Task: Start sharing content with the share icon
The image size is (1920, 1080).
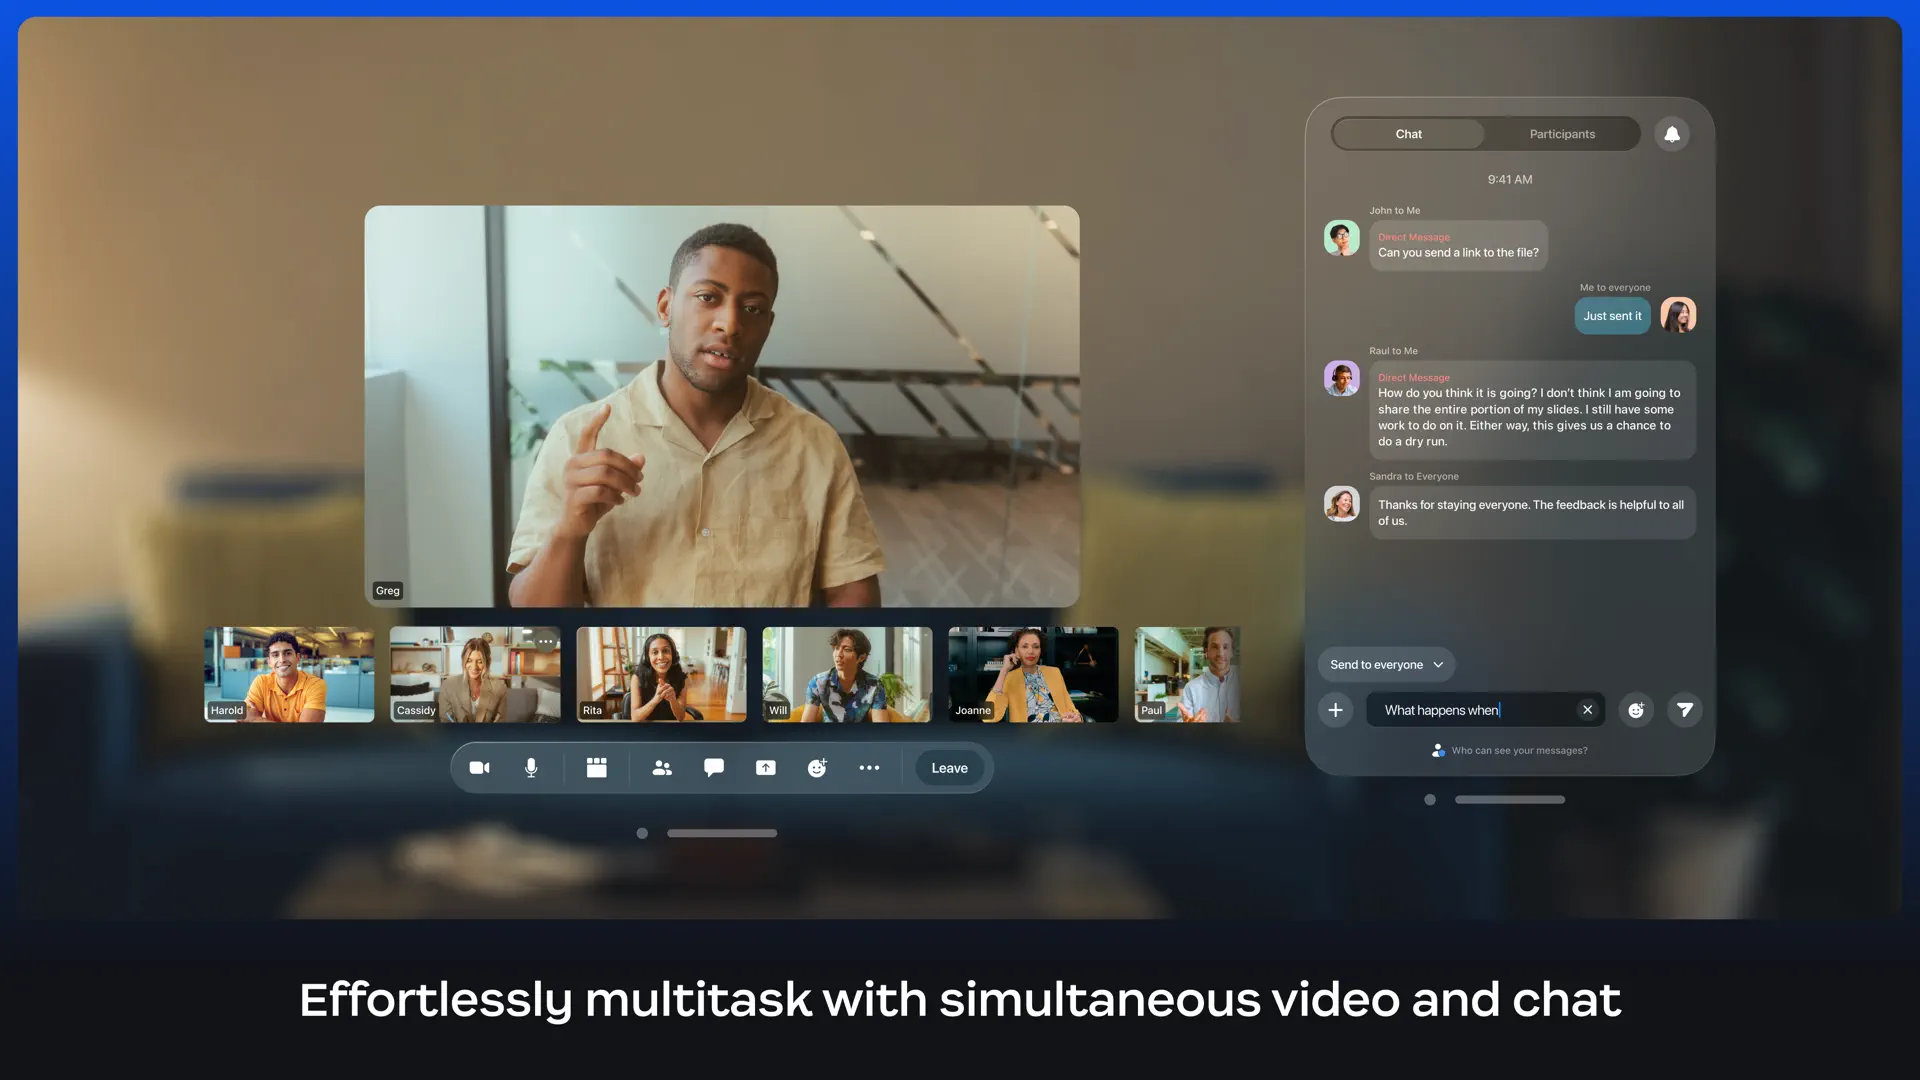Action: [x=765, y=767]
